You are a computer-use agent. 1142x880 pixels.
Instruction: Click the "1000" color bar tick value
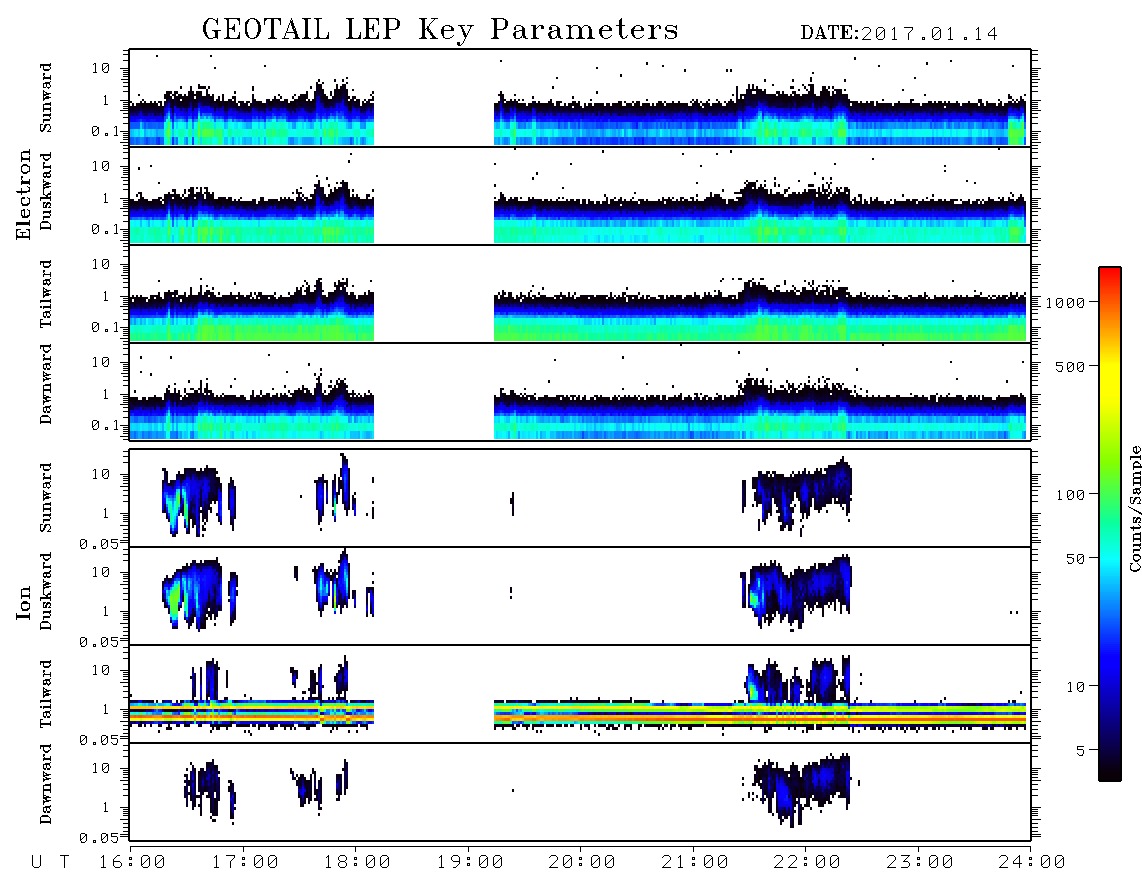[x=1065, y=303]
